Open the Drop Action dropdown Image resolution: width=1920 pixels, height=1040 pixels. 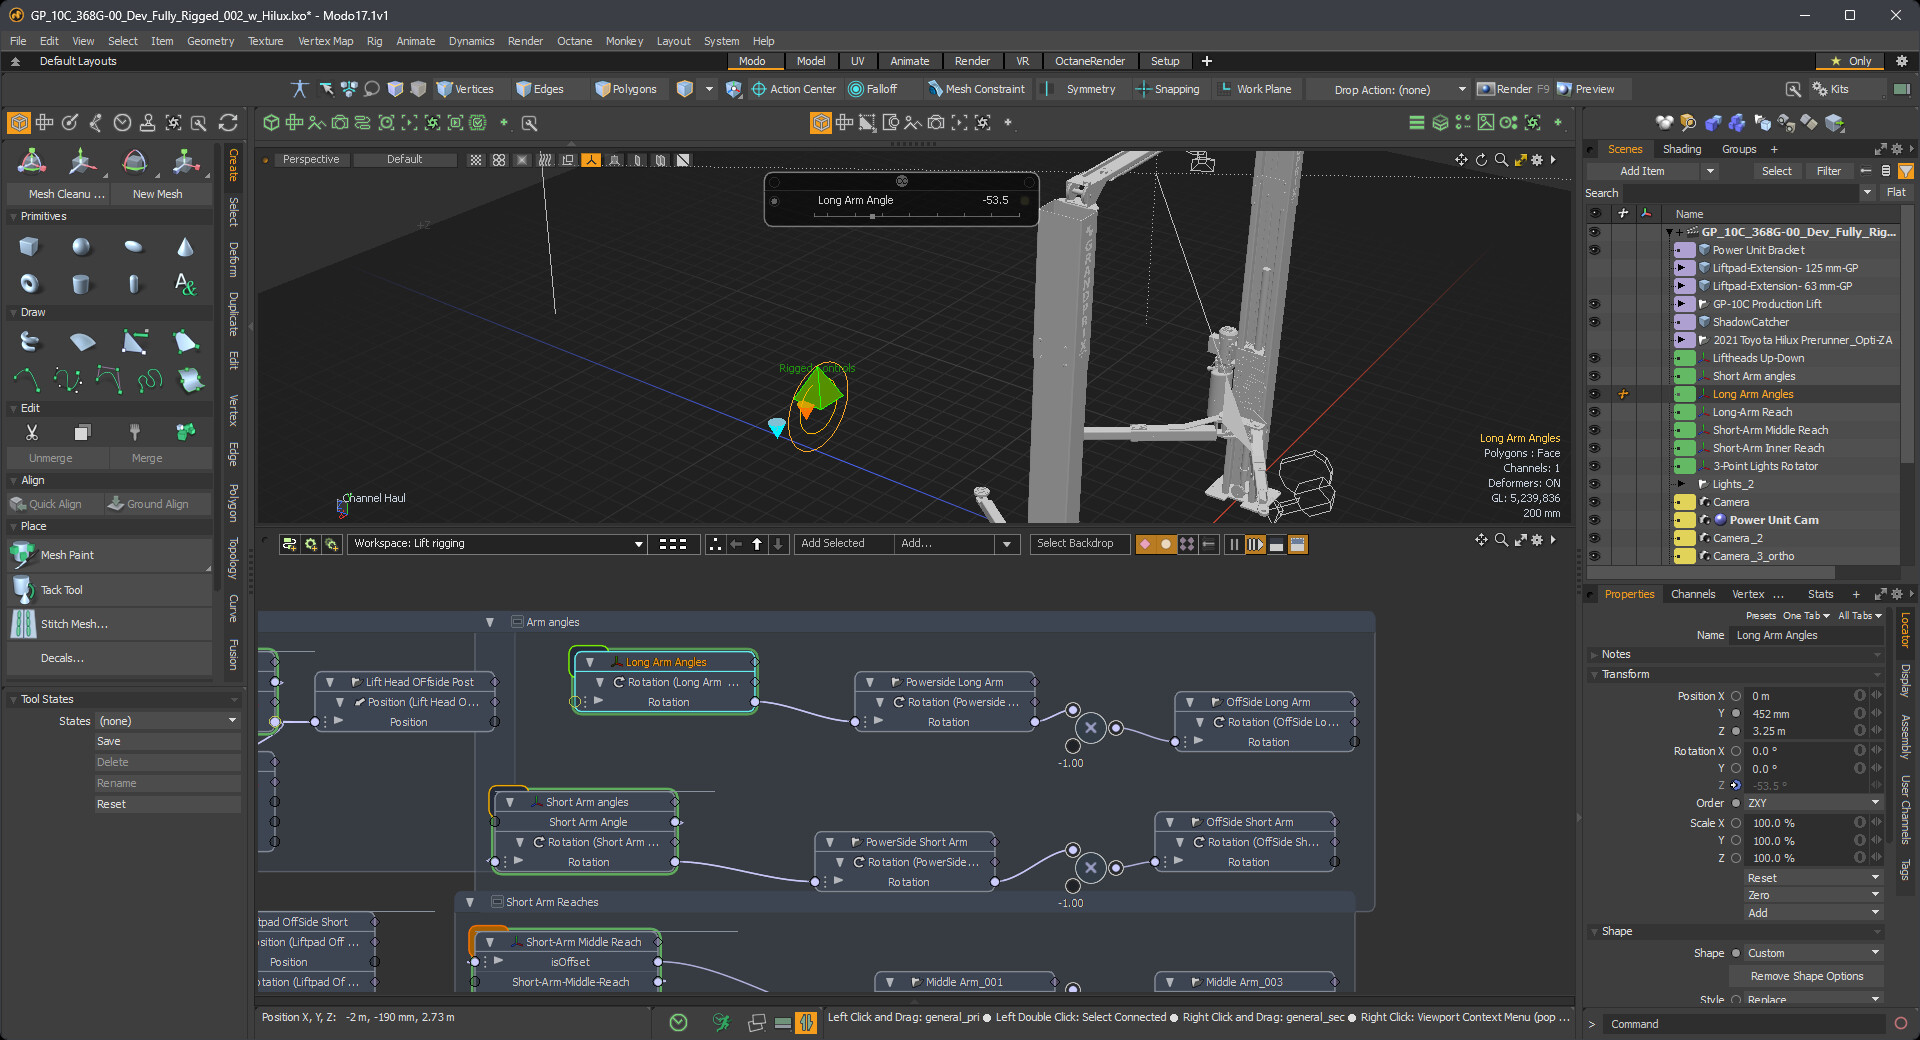tap(1400, 89)
